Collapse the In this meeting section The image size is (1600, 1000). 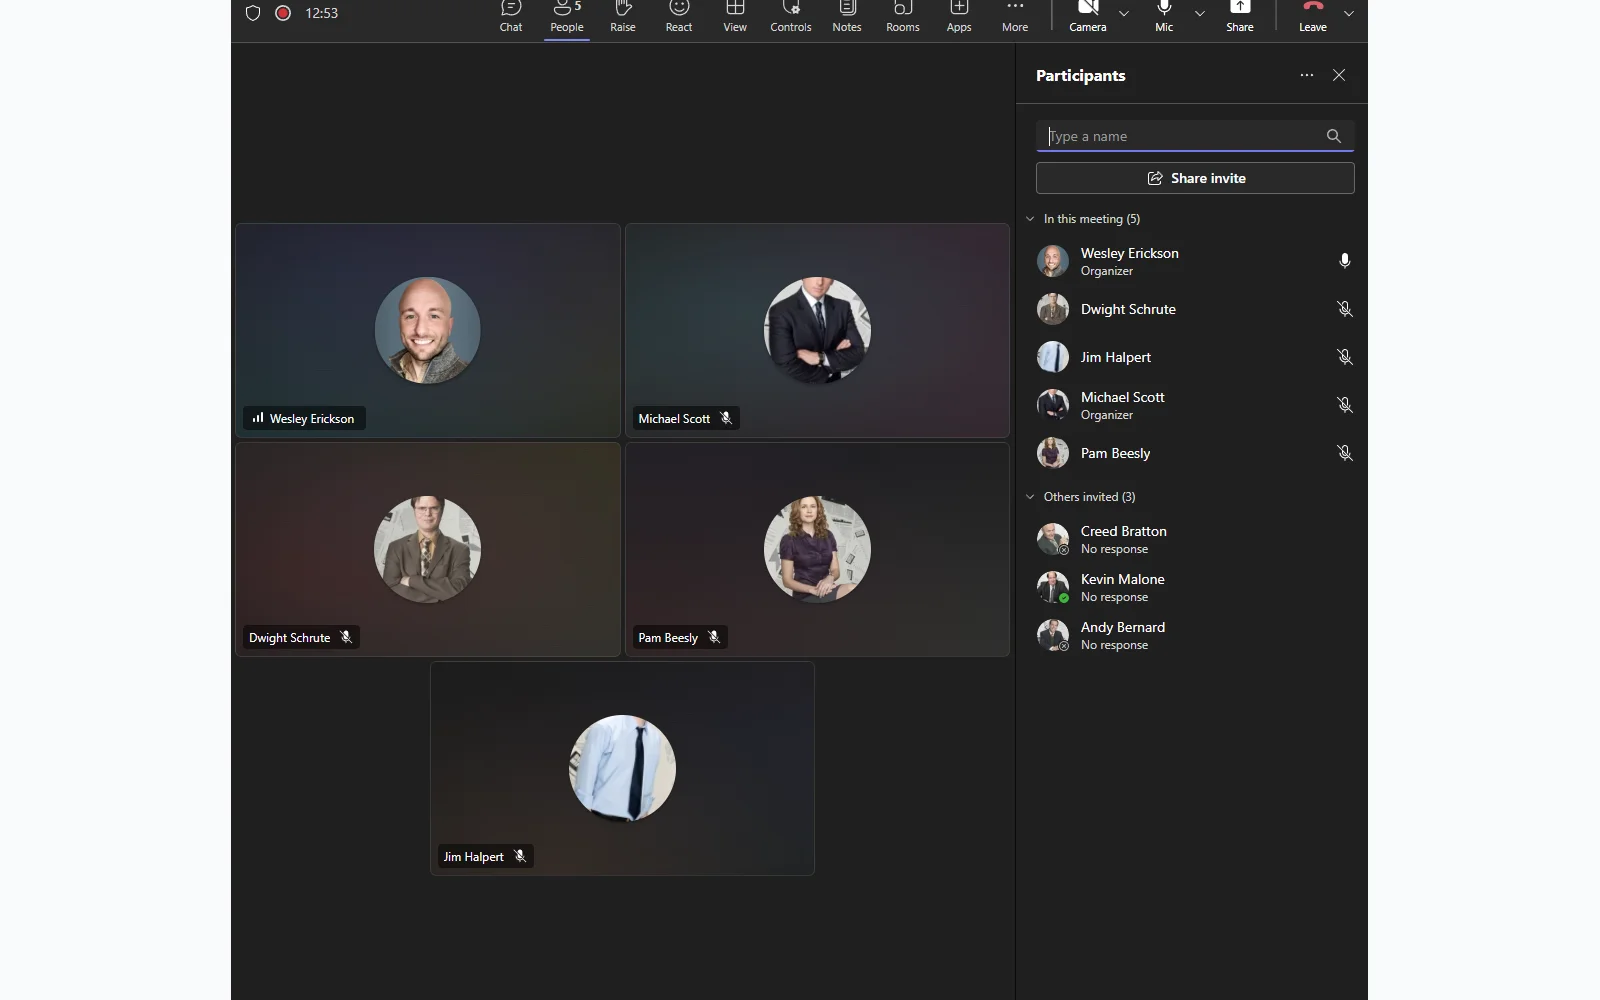pyautogui.click(x=1030, y=219)
